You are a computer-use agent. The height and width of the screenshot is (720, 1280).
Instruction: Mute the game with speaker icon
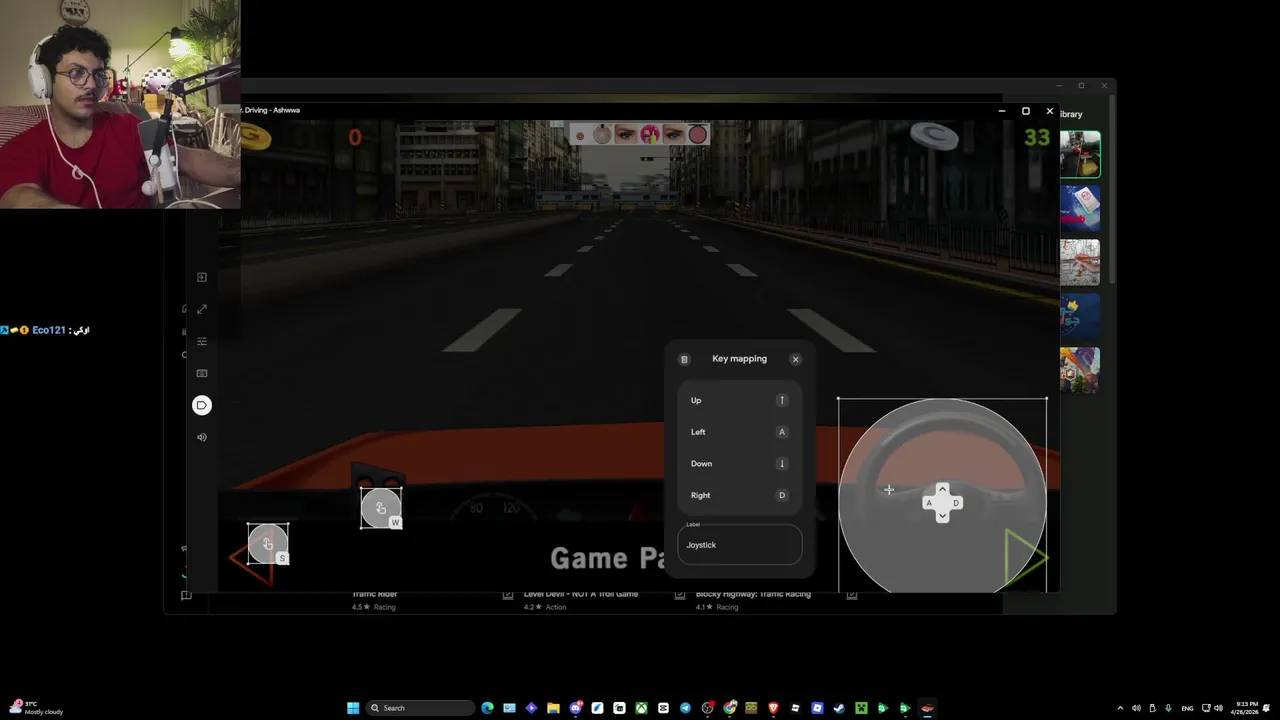point(202,437)
